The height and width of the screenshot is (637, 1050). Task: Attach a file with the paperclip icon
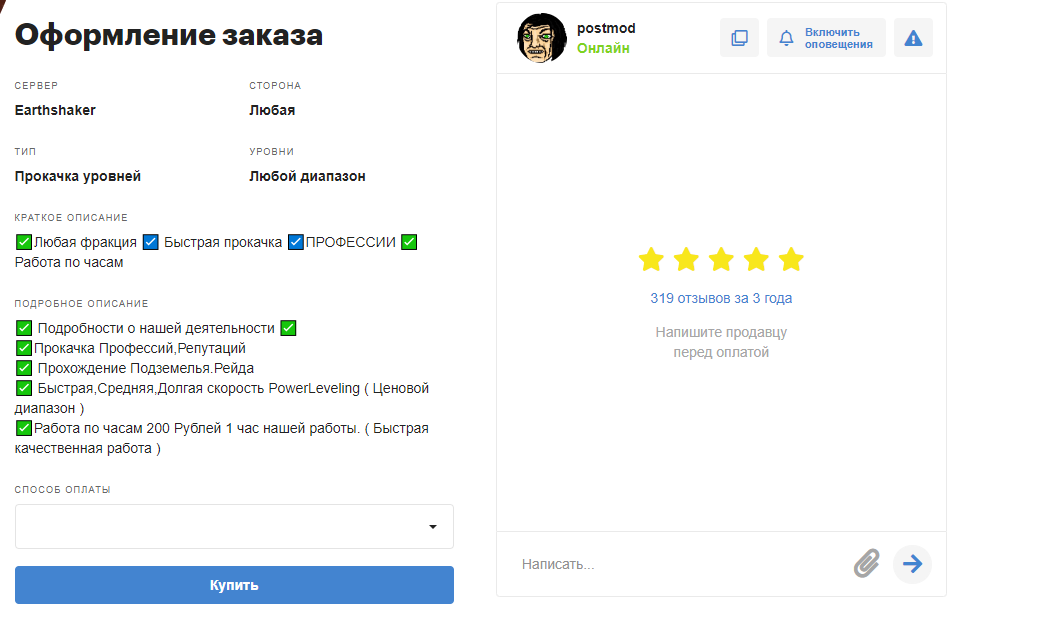point(866,564)
